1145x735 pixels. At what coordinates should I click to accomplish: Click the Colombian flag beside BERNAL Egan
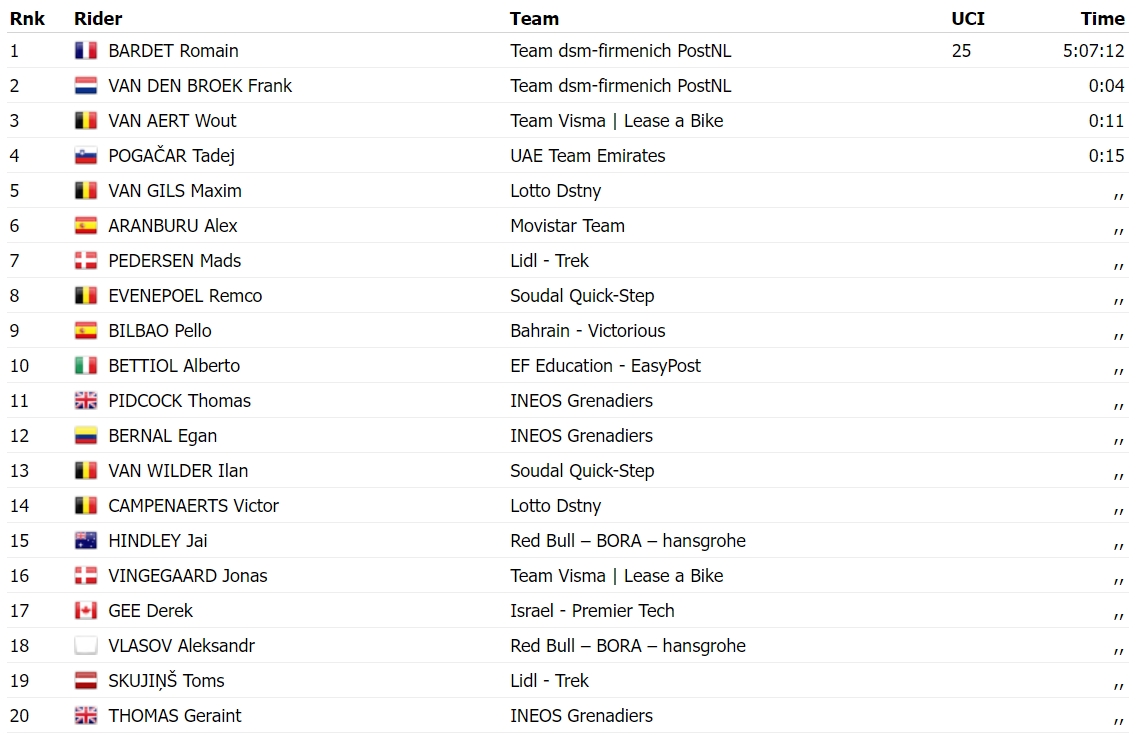click(85, 436)
